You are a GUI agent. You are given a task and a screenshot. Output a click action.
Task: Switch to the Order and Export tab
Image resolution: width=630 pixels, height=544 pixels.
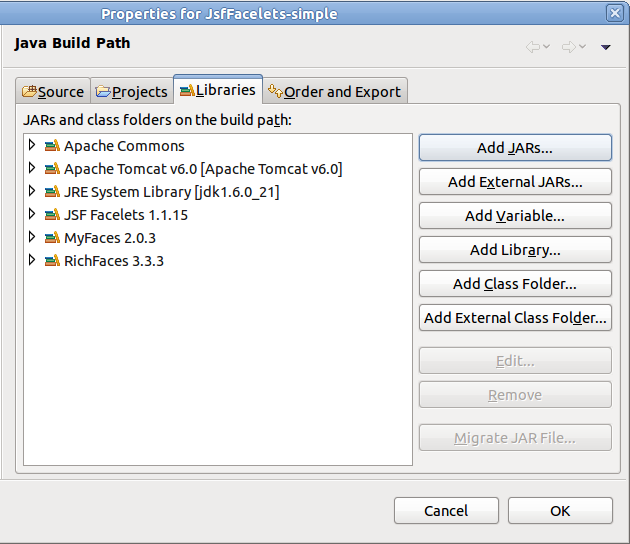click(x=335, y=92)
